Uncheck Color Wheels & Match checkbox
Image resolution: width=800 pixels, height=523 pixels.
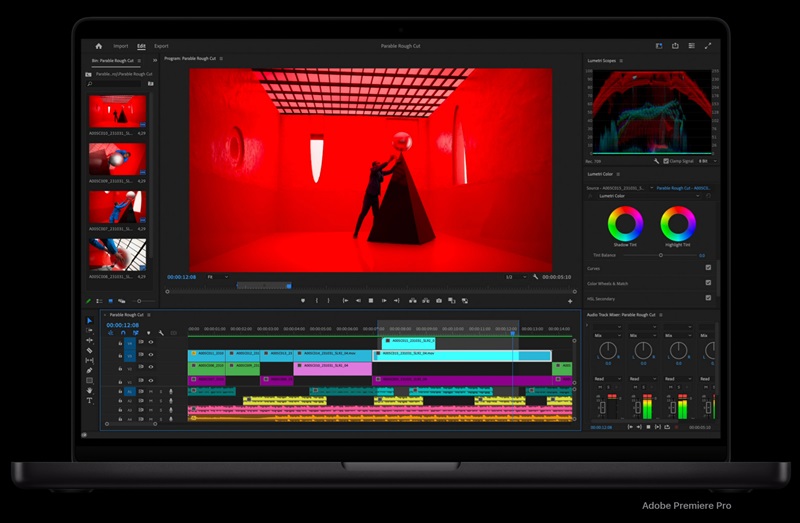click(708, 283)
